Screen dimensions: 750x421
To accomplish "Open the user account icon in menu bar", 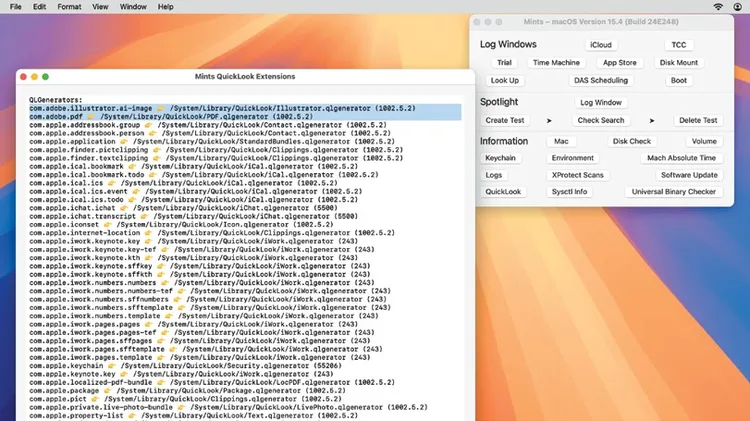I will (x=738, y=7).
